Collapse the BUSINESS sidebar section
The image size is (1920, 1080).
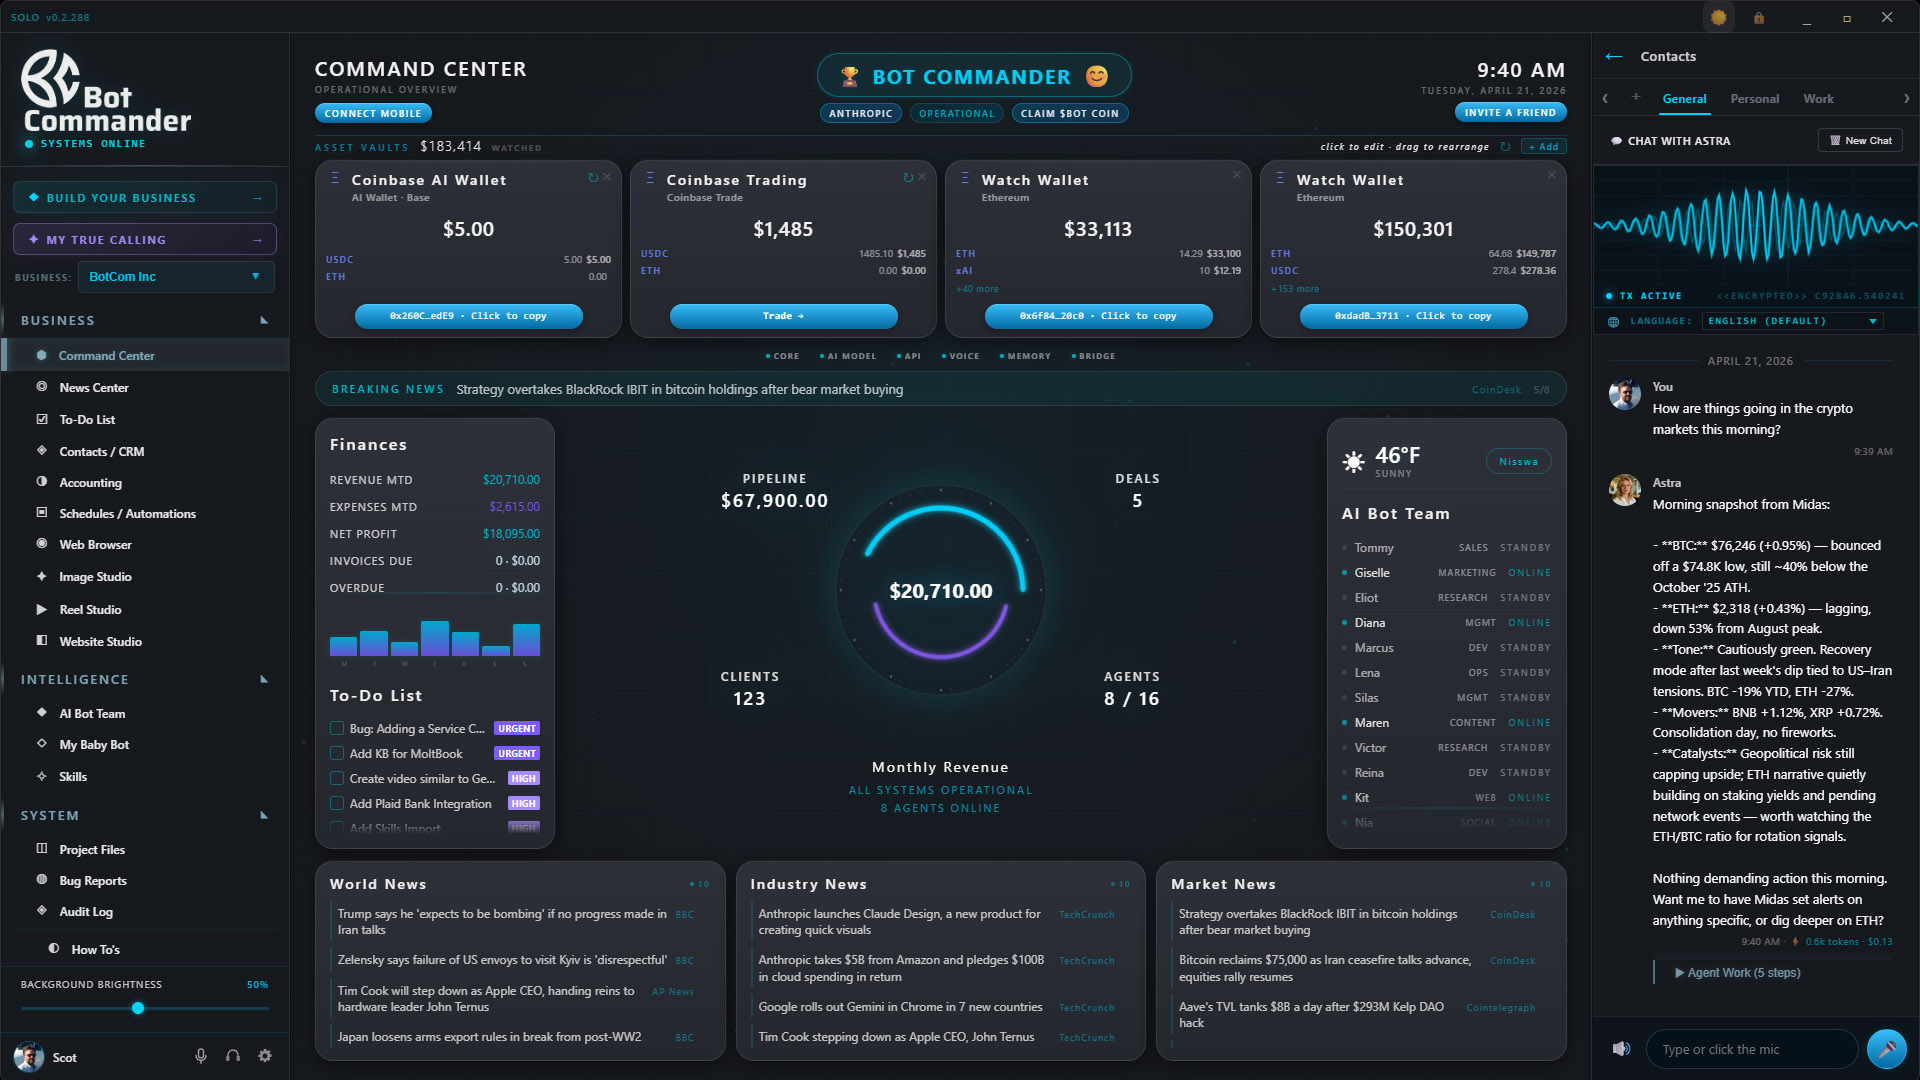point(264,320)
